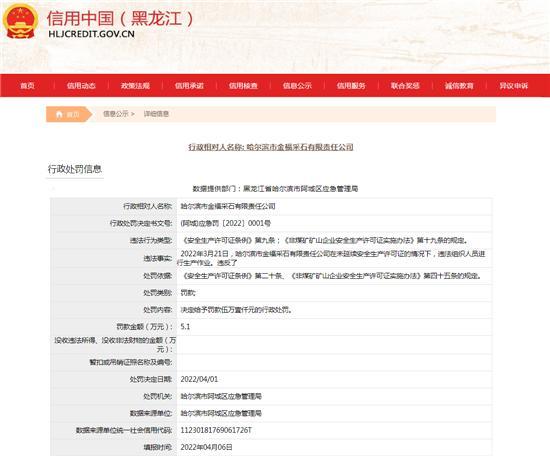Click credit code 11230181769061726T
Viewport: 550px width, 457px height.
(216, 430)
